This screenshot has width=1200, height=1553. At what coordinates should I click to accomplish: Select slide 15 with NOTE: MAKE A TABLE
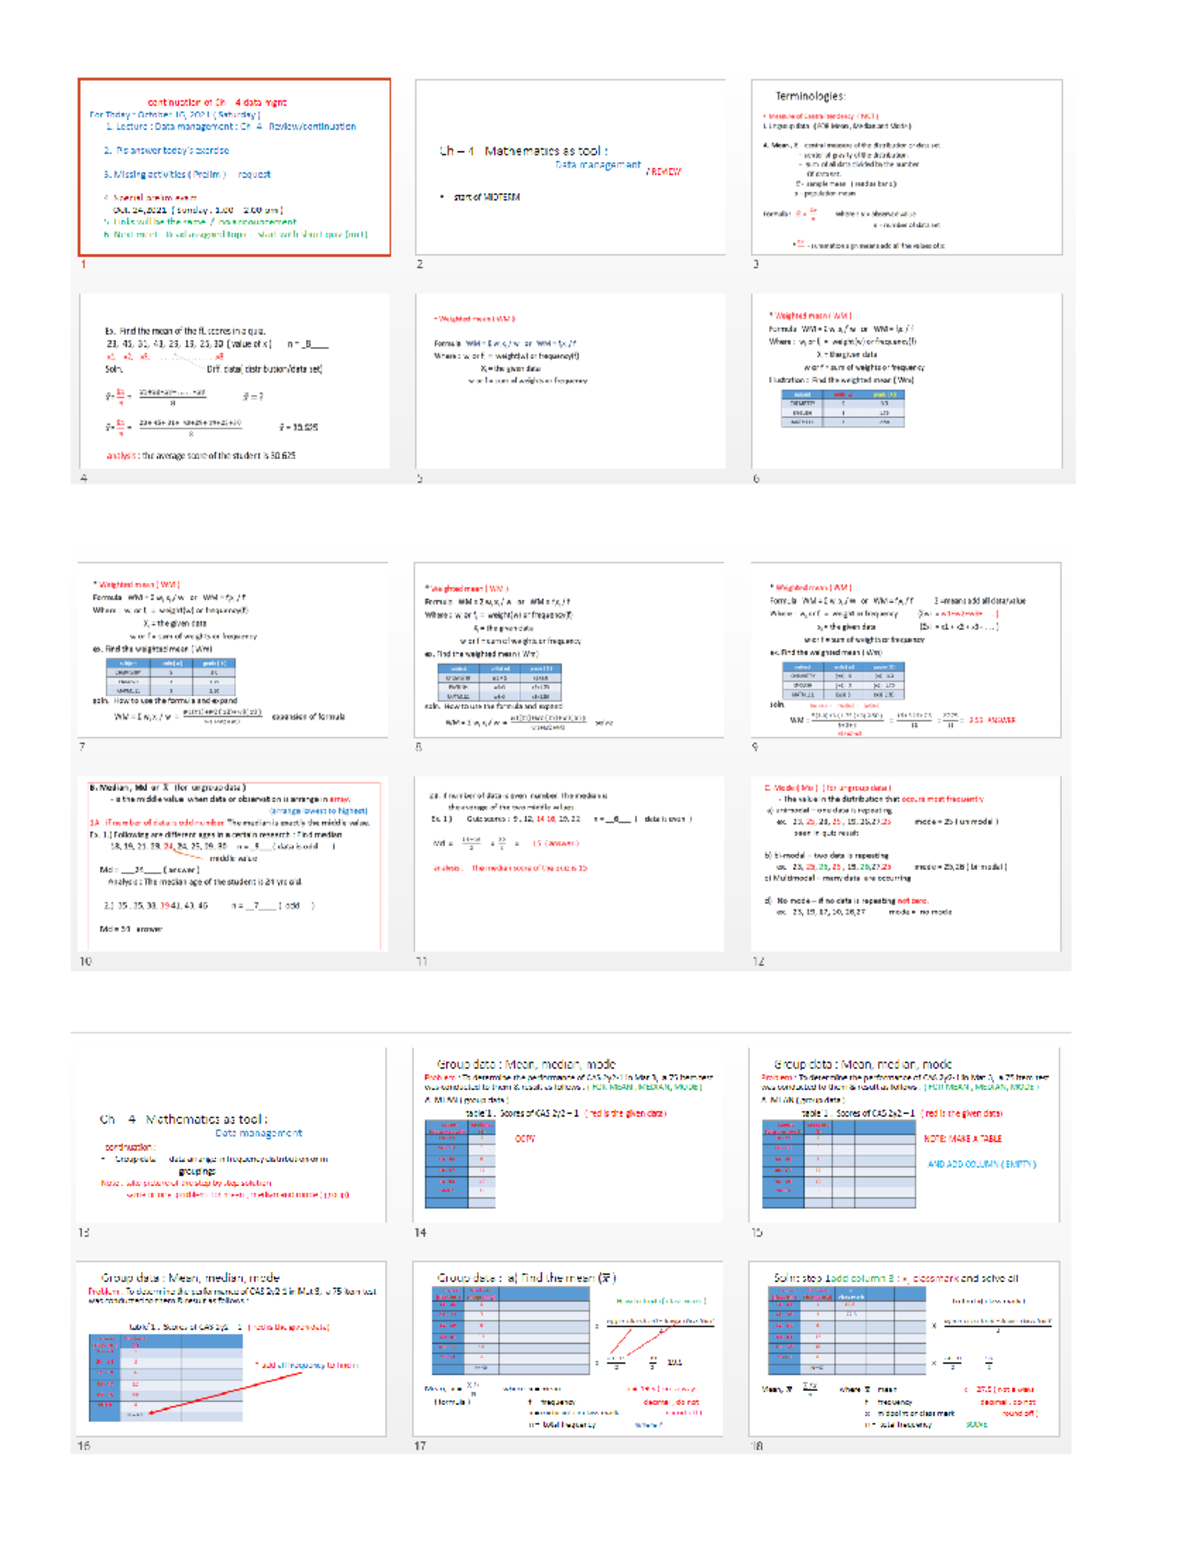point(904,1134)
